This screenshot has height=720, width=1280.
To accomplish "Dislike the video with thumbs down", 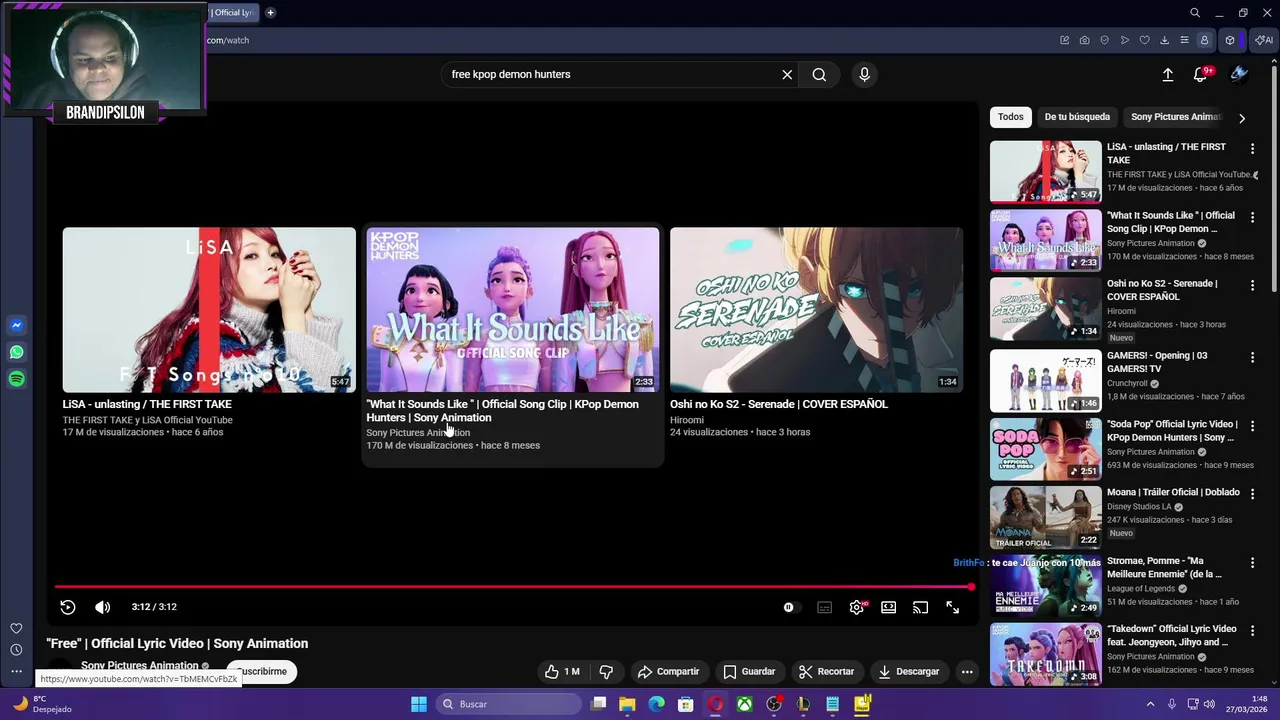I will pyautogui.click(x=606, y=672).
